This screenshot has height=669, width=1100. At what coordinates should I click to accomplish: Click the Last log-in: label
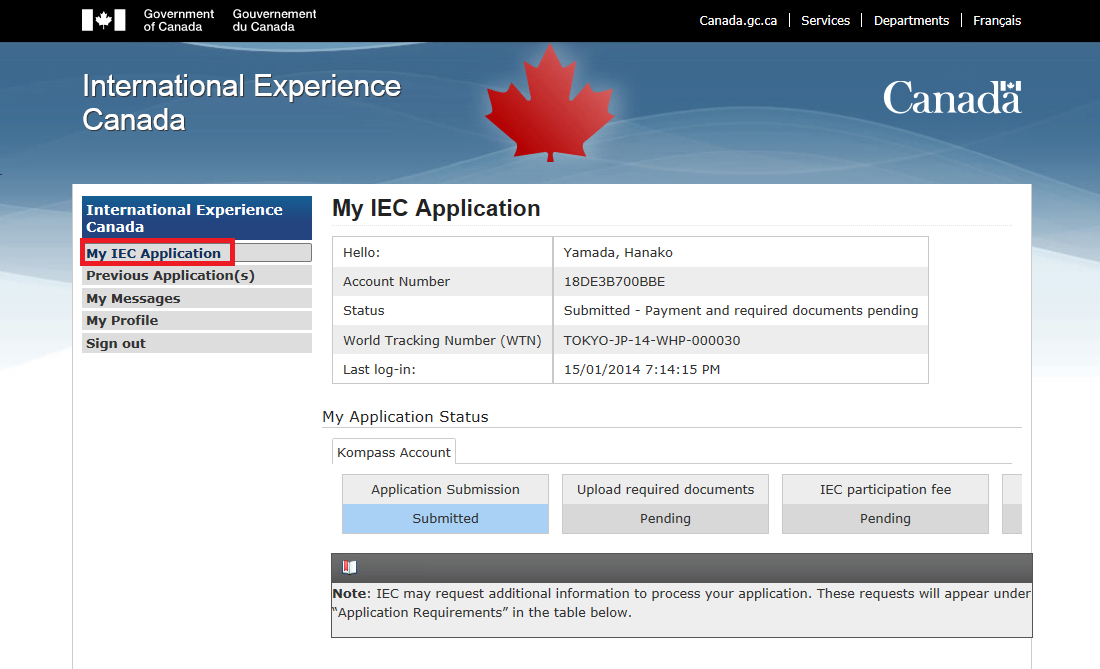point(379,370)
